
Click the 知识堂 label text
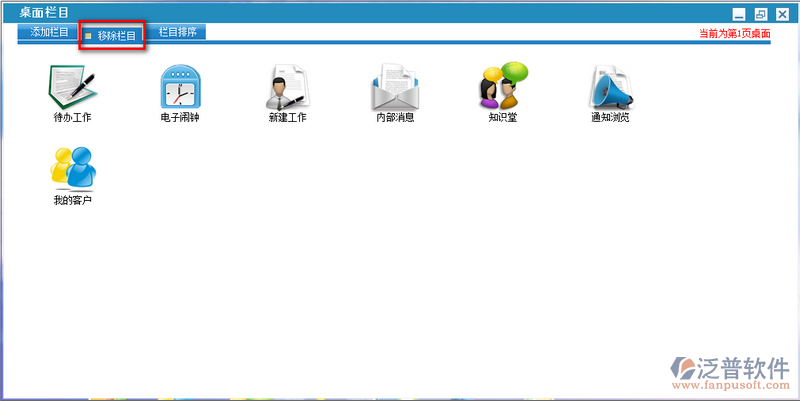click(503, 117)
